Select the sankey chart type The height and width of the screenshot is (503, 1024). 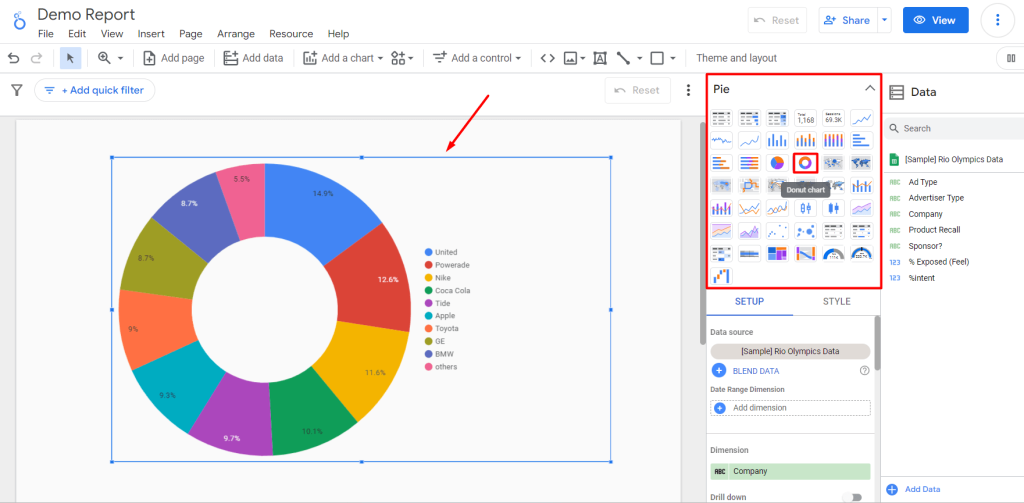(x=805, y=253)
